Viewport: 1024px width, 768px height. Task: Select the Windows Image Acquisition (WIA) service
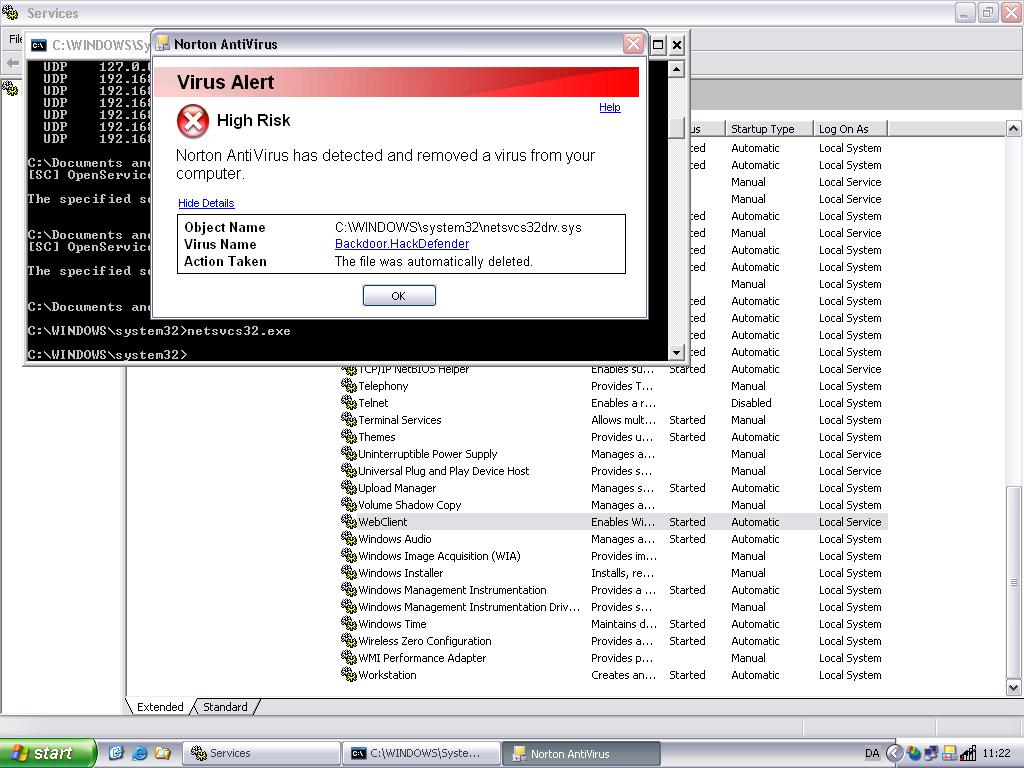614,556
